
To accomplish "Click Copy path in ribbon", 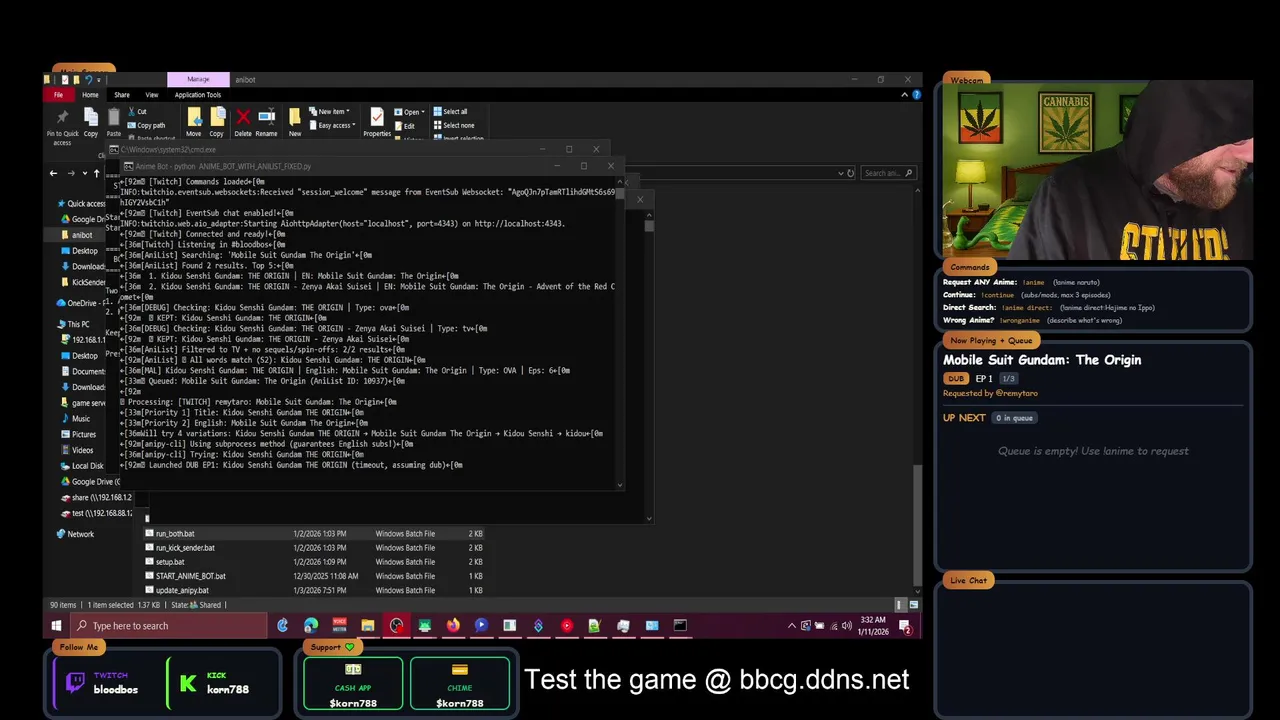I will (146, 125).
